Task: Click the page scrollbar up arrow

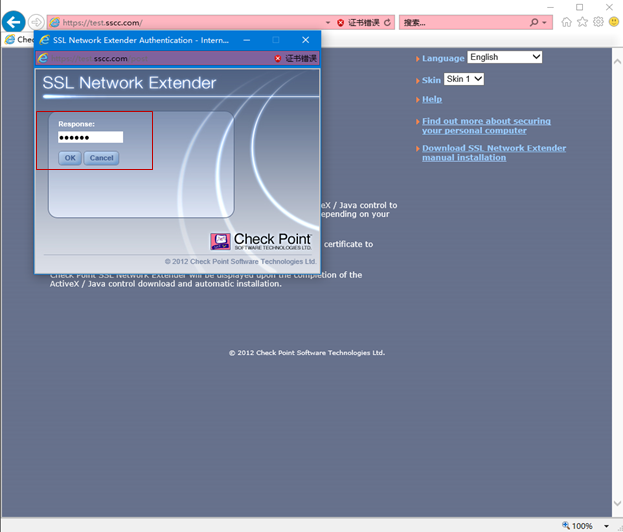Action: tap(617, 62)
